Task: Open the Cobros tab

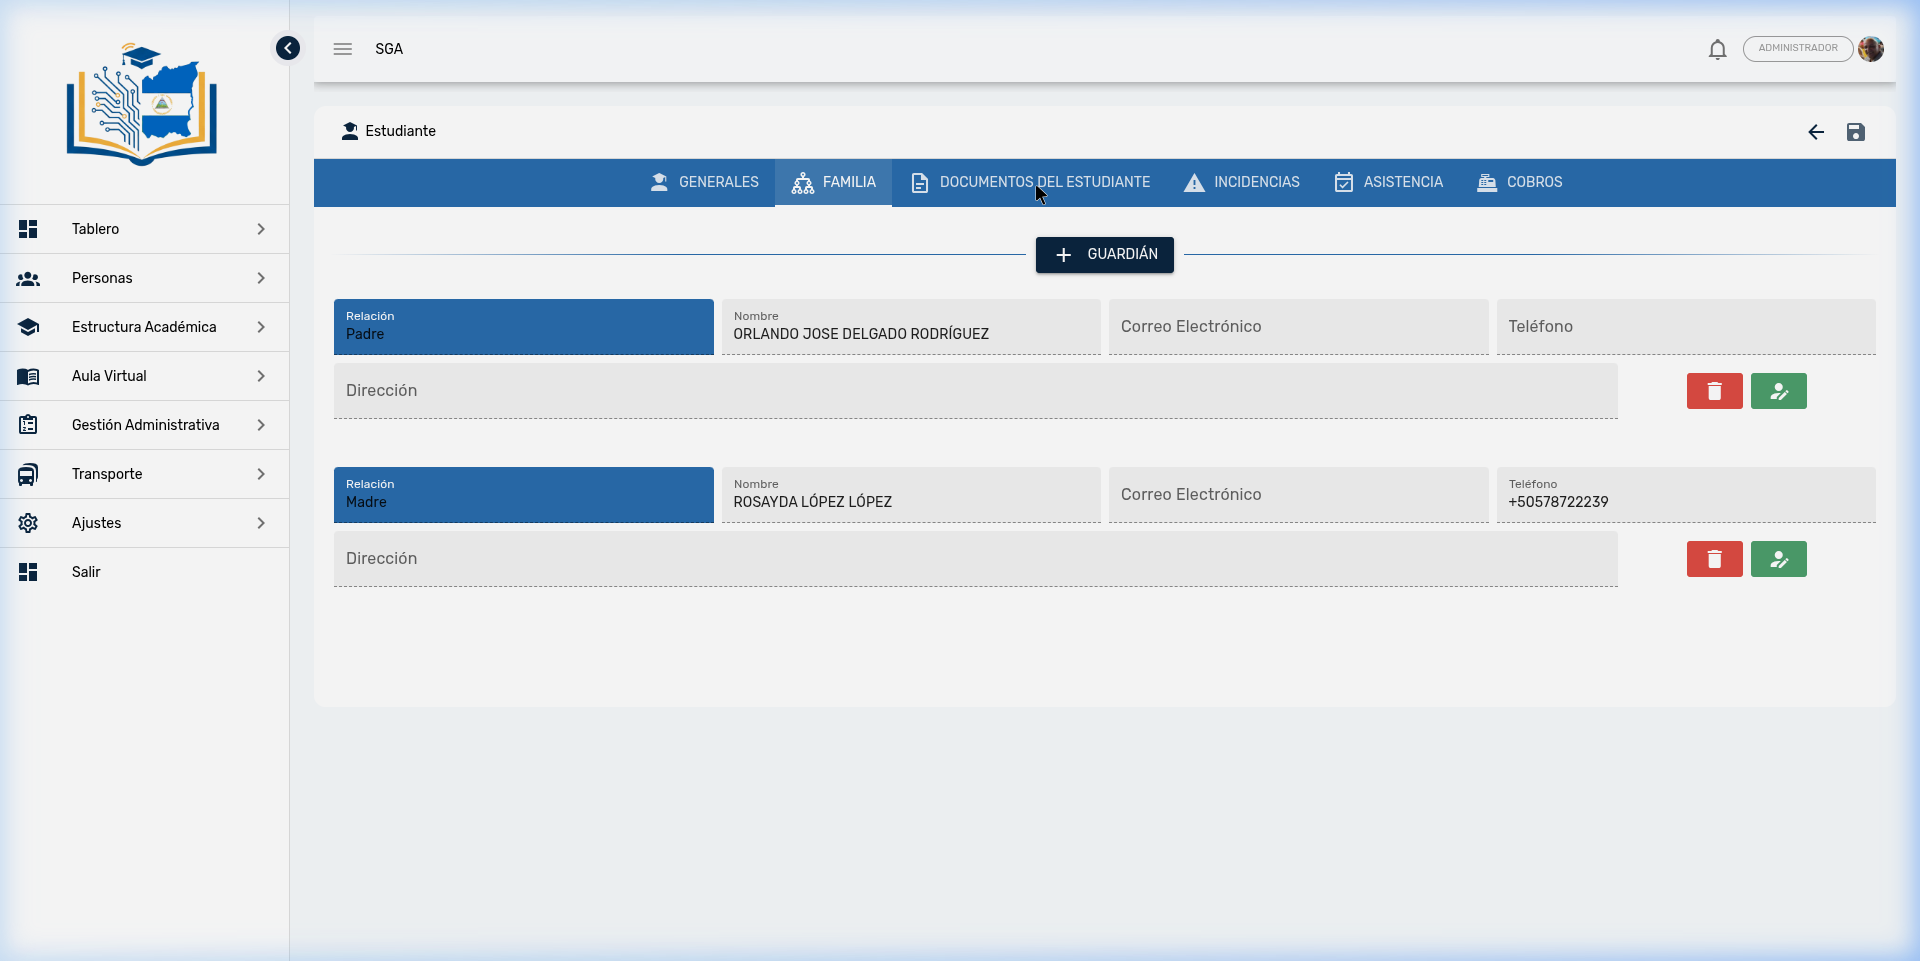Action: (x=1520, y=182)
